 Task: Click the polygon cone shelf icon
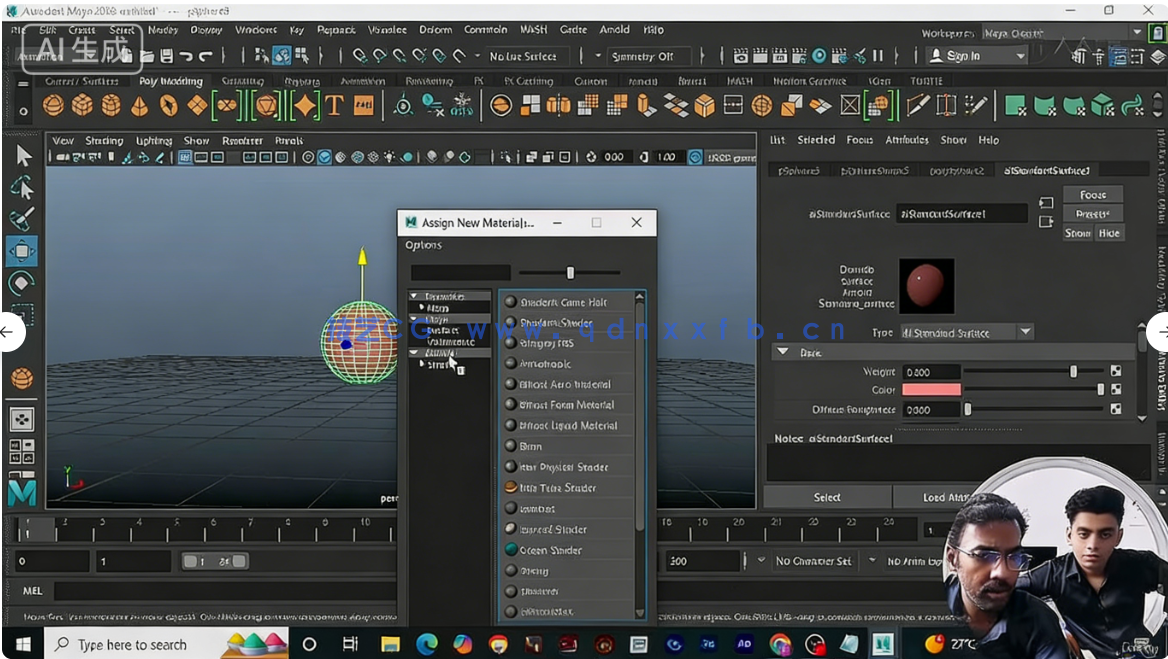[140, 105]
